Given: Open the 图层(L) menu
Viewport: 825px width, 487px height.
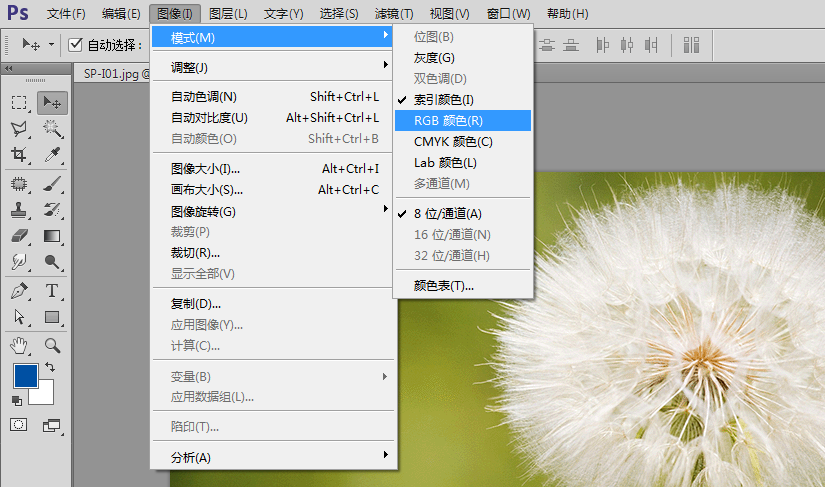Looking at the screenshot, I should (x=228, y=14).
